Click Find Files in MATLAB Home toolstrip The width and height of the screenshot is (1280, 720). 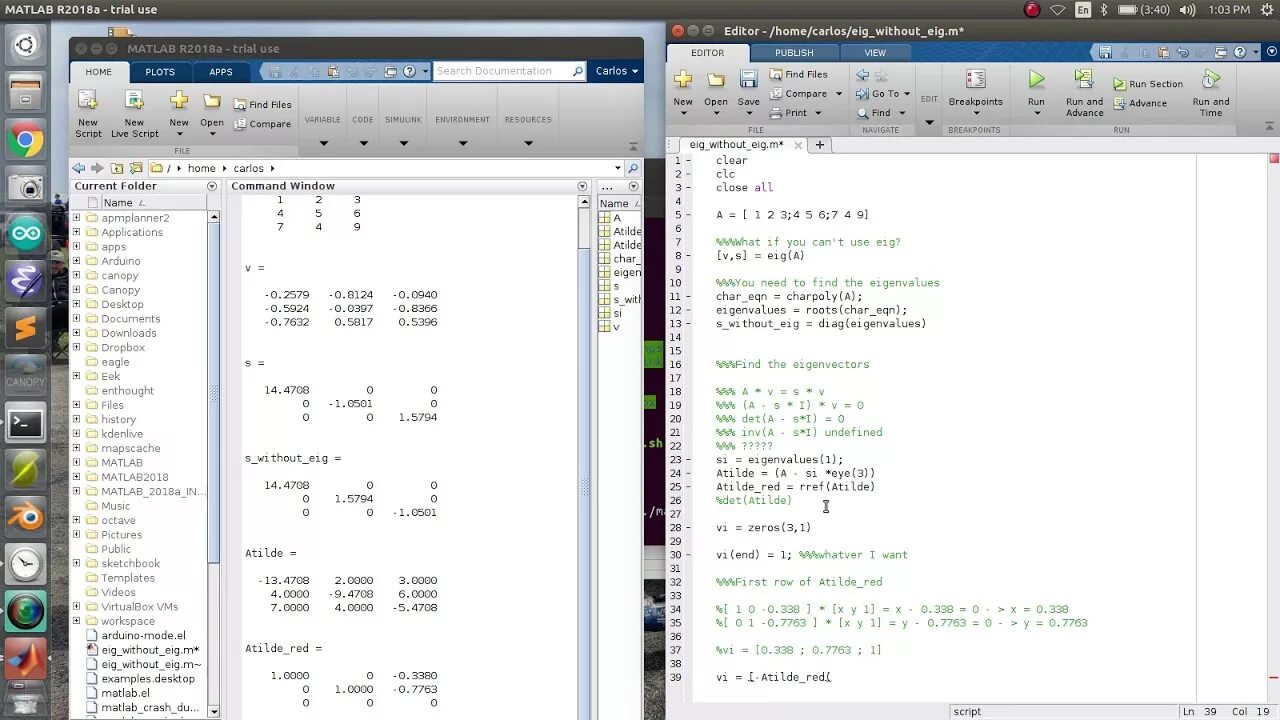(x=262, y=104)
